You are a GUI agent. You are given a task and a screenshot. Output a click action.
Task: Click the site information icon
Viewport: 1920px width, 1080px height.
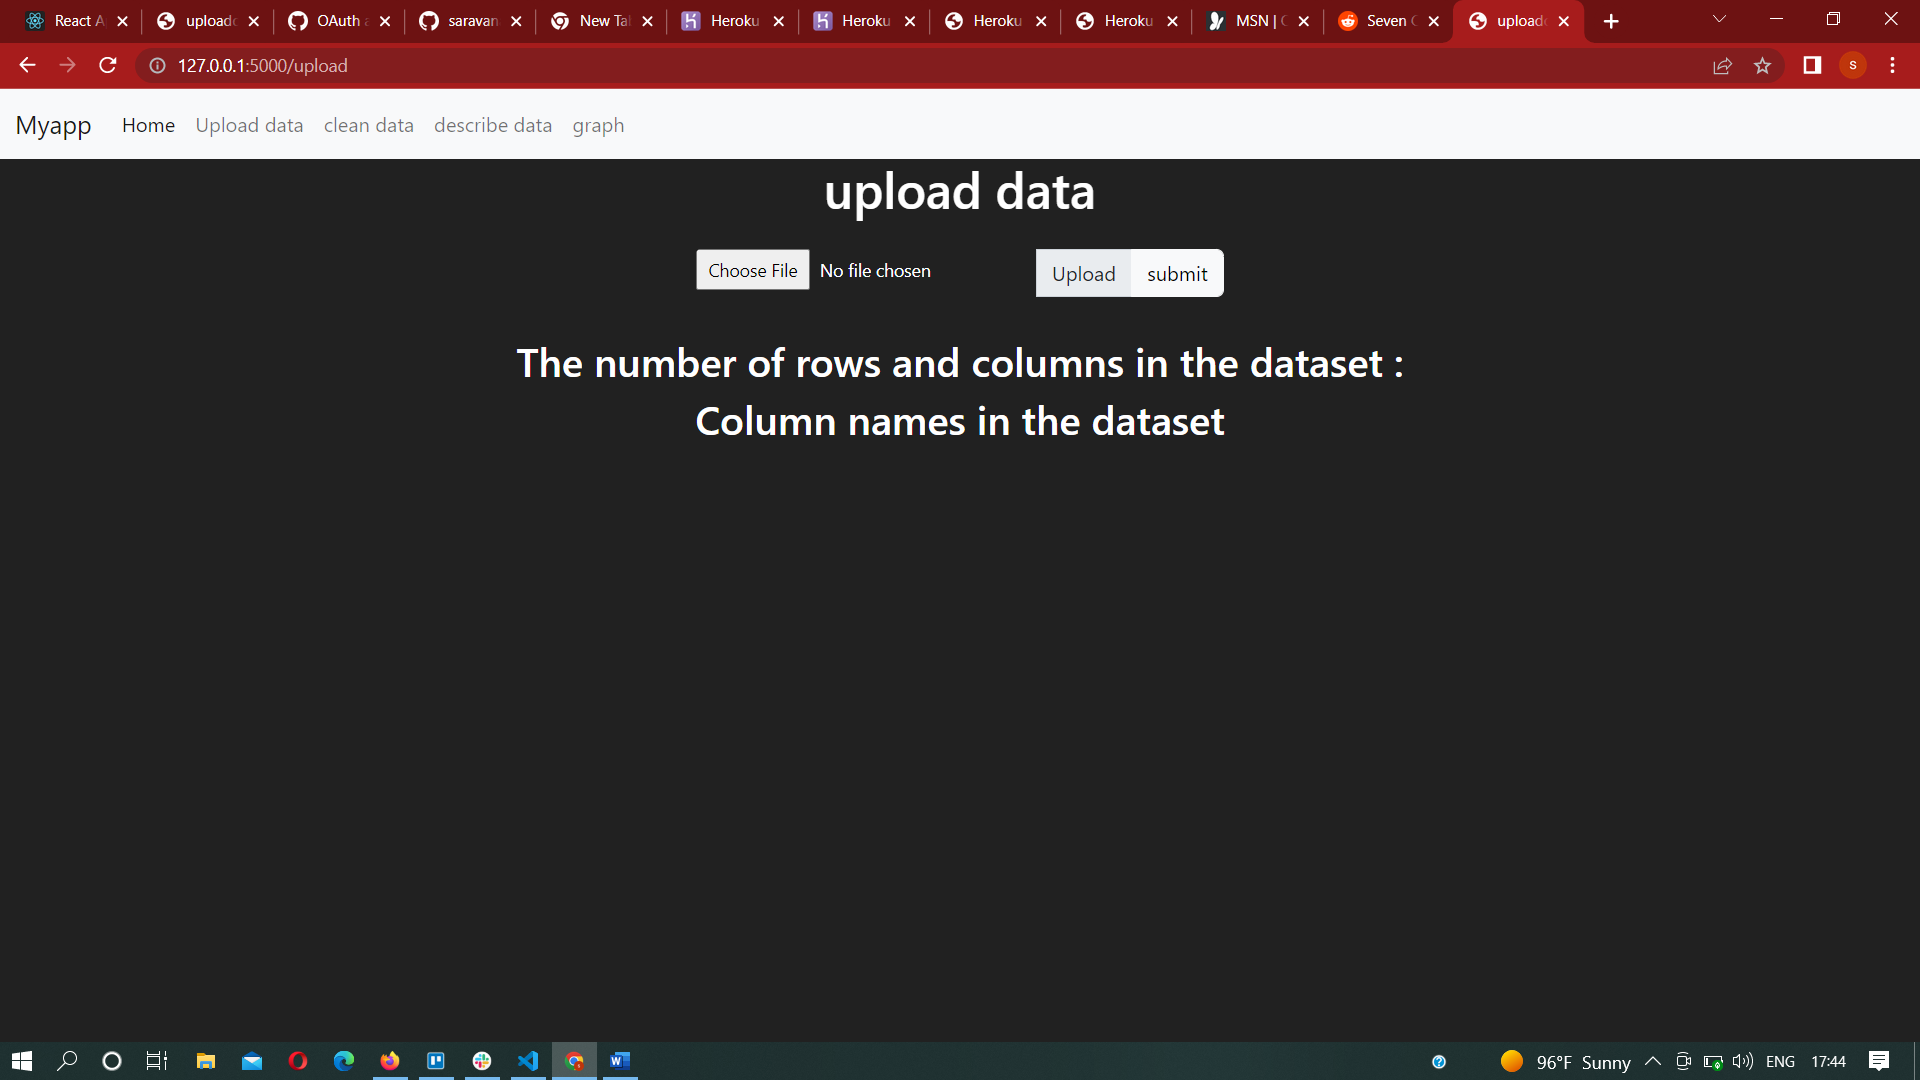pos(157,65)
